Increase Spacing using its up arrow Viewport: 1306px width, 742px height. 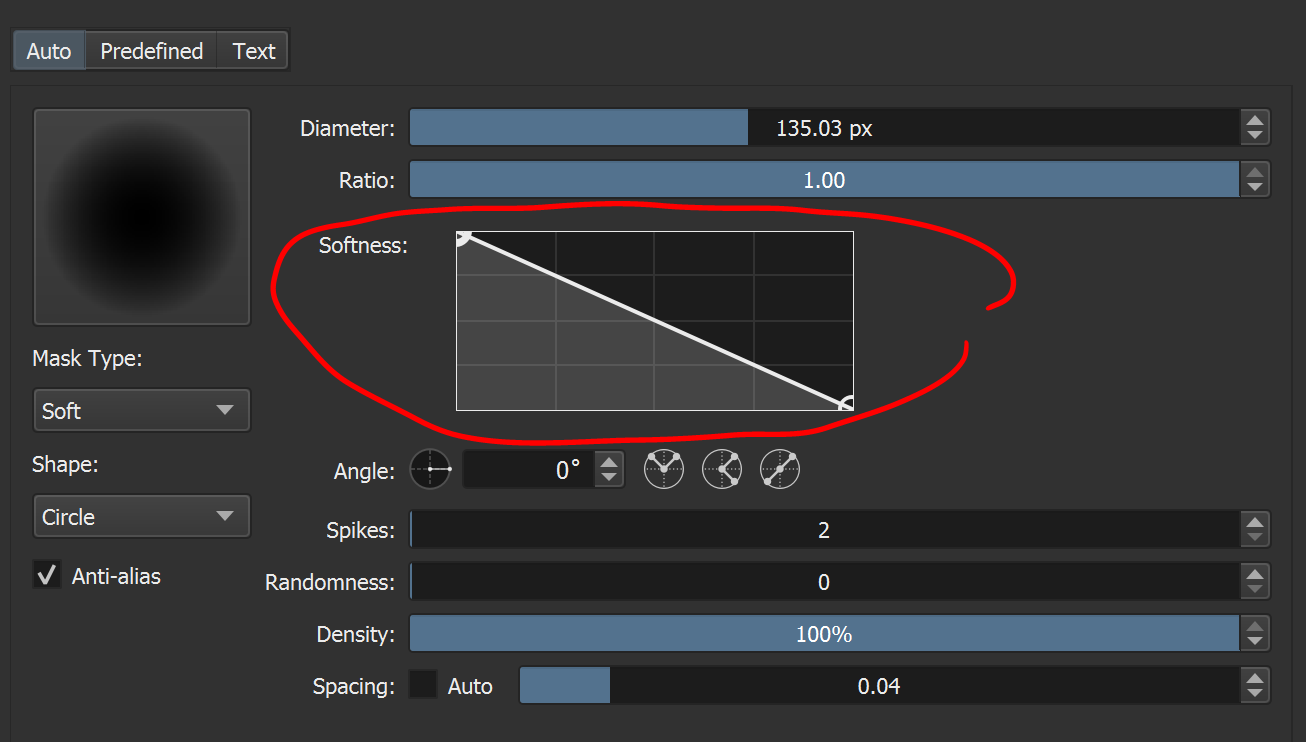1255,677
